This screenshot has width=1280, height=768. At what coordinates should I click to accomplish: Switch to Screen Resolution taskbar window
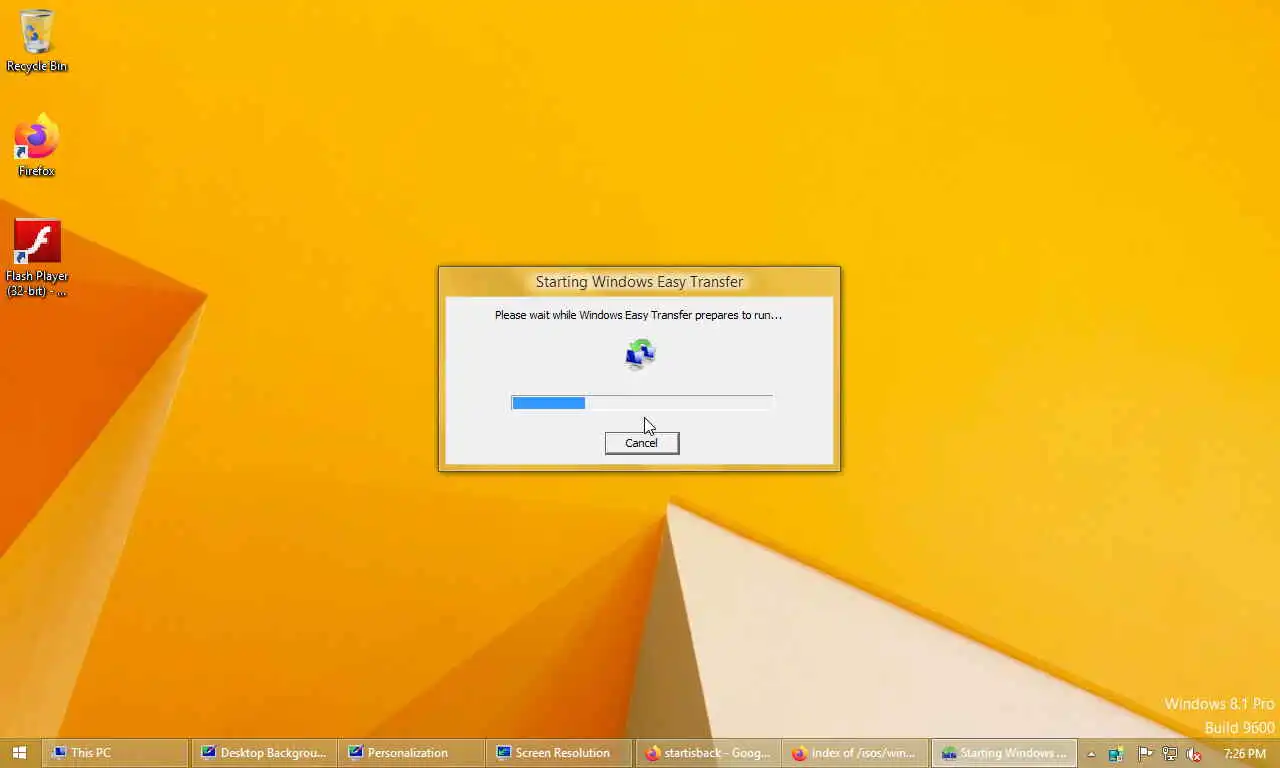pyautogui.click(x=560, y=753)
